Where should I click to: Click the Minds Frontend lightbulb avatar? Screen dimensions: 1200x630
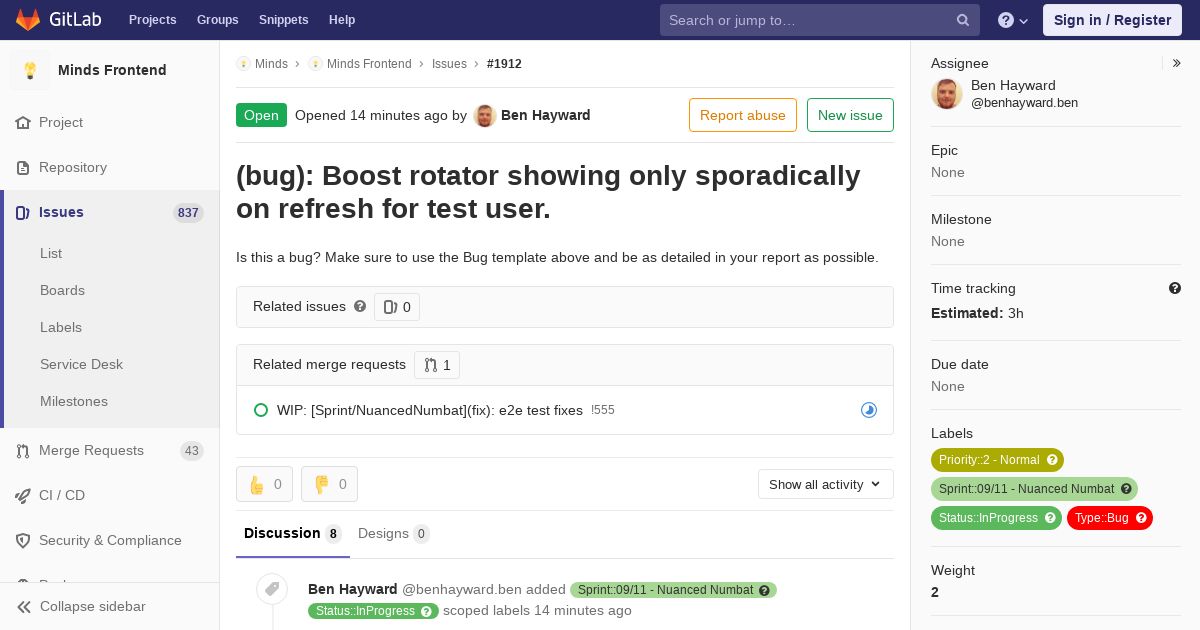tap(30, 70)
